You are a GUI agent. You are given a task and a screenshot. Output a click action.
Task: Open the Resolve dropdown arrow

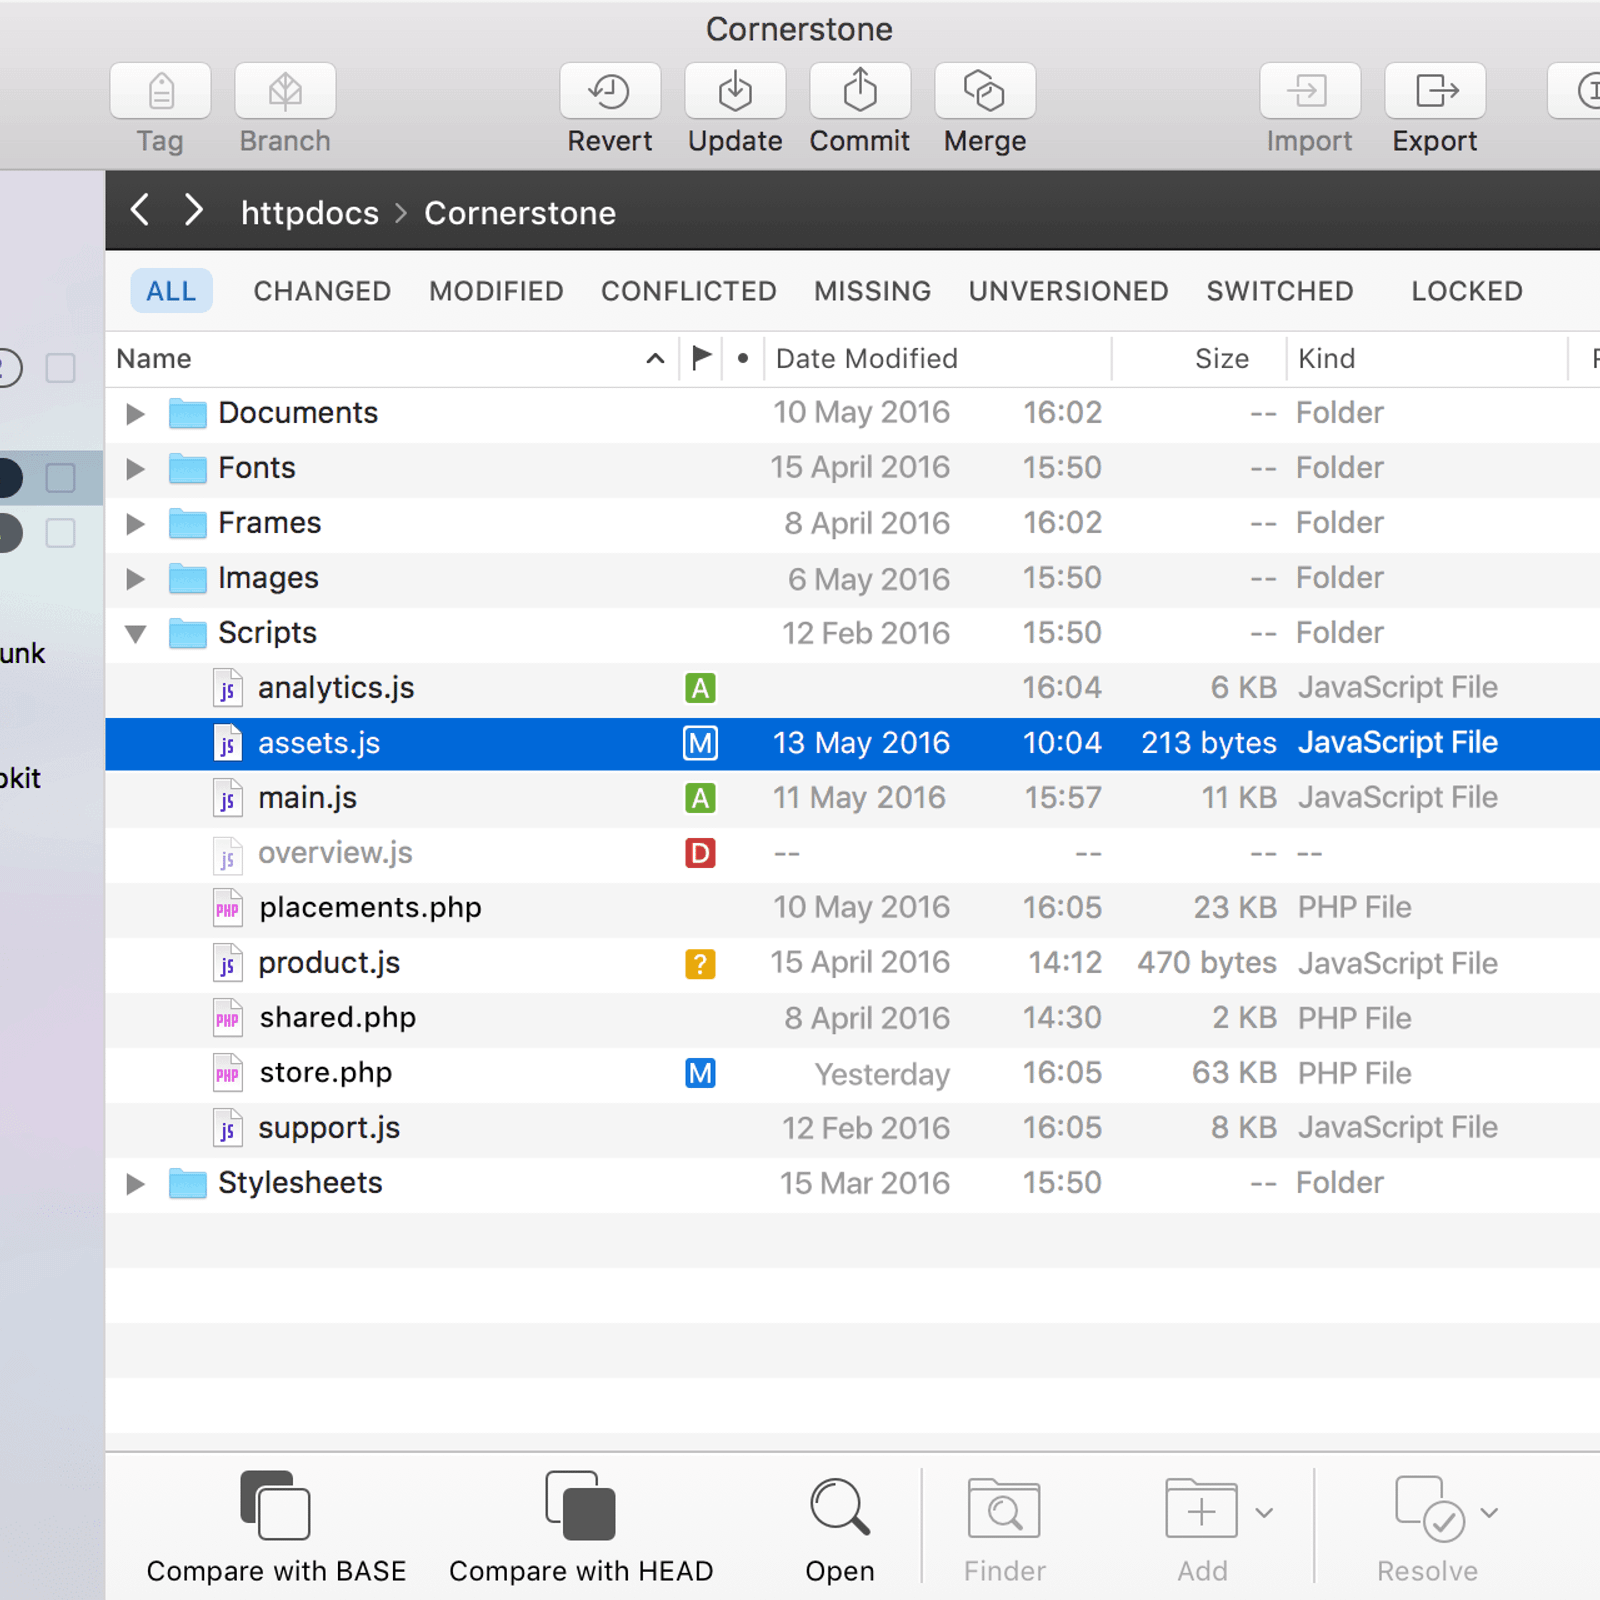click(1489, 1512)
